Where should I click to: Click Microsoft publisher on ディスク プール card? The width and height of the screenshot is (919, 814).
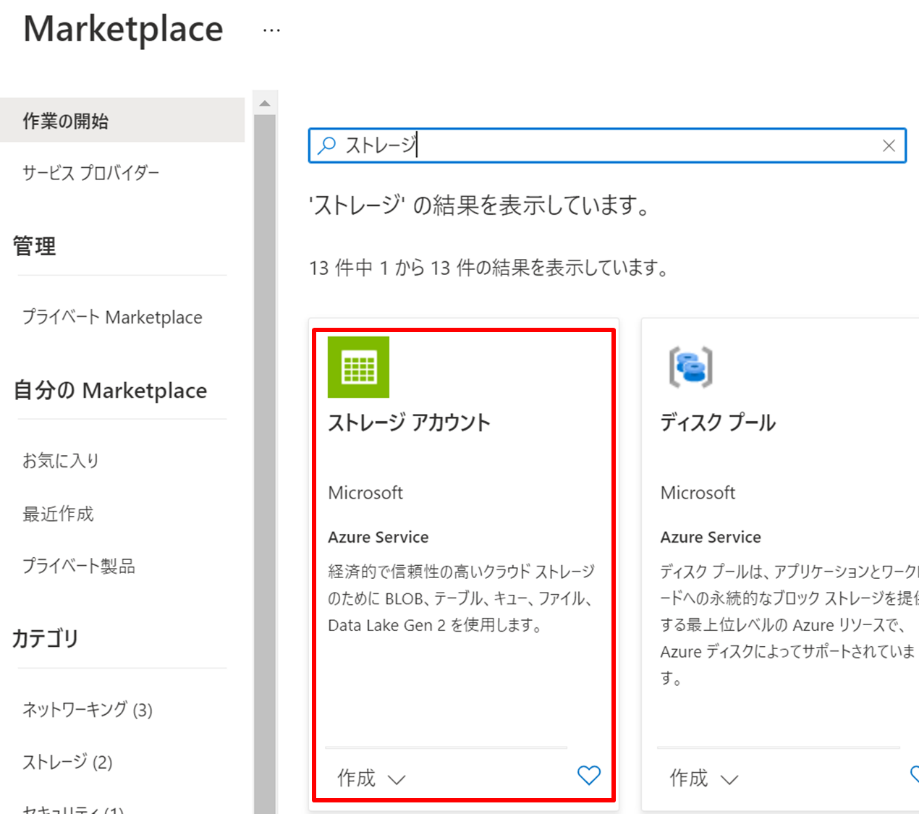(x=697, y=493)
